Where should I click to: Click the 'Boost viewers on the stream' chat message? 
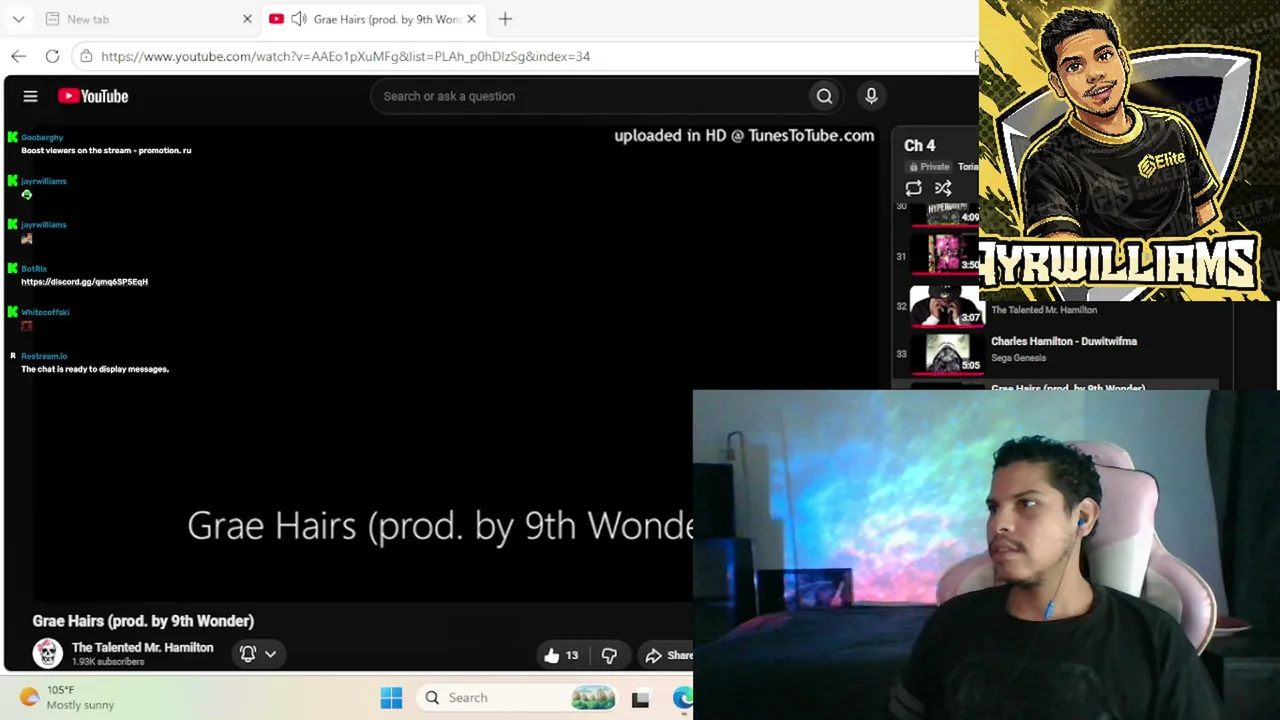pos(106,150)
